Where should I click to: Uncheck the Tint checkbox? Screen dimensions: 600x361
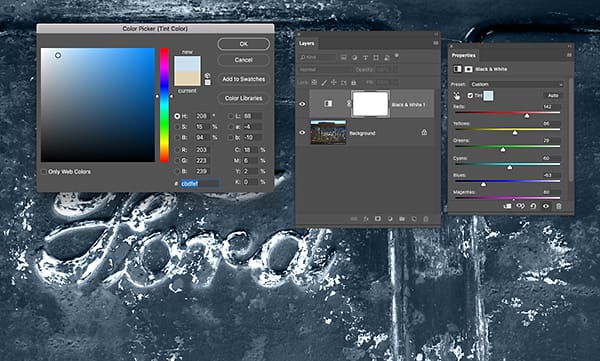click(x=470, y=95)
